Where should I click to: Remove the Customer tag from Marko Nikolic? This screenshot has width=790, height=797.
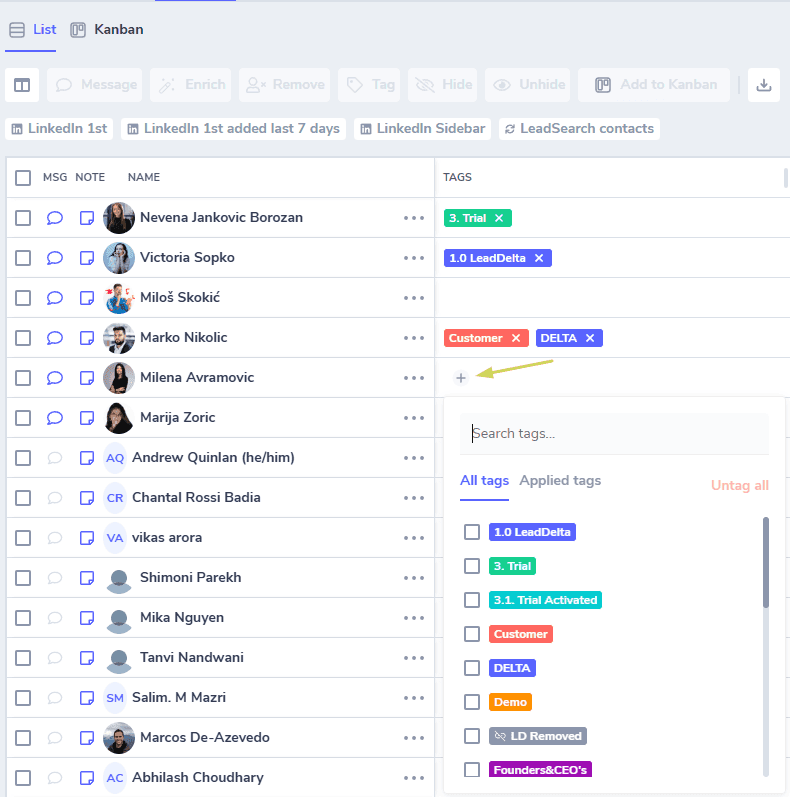coord(516,338)
